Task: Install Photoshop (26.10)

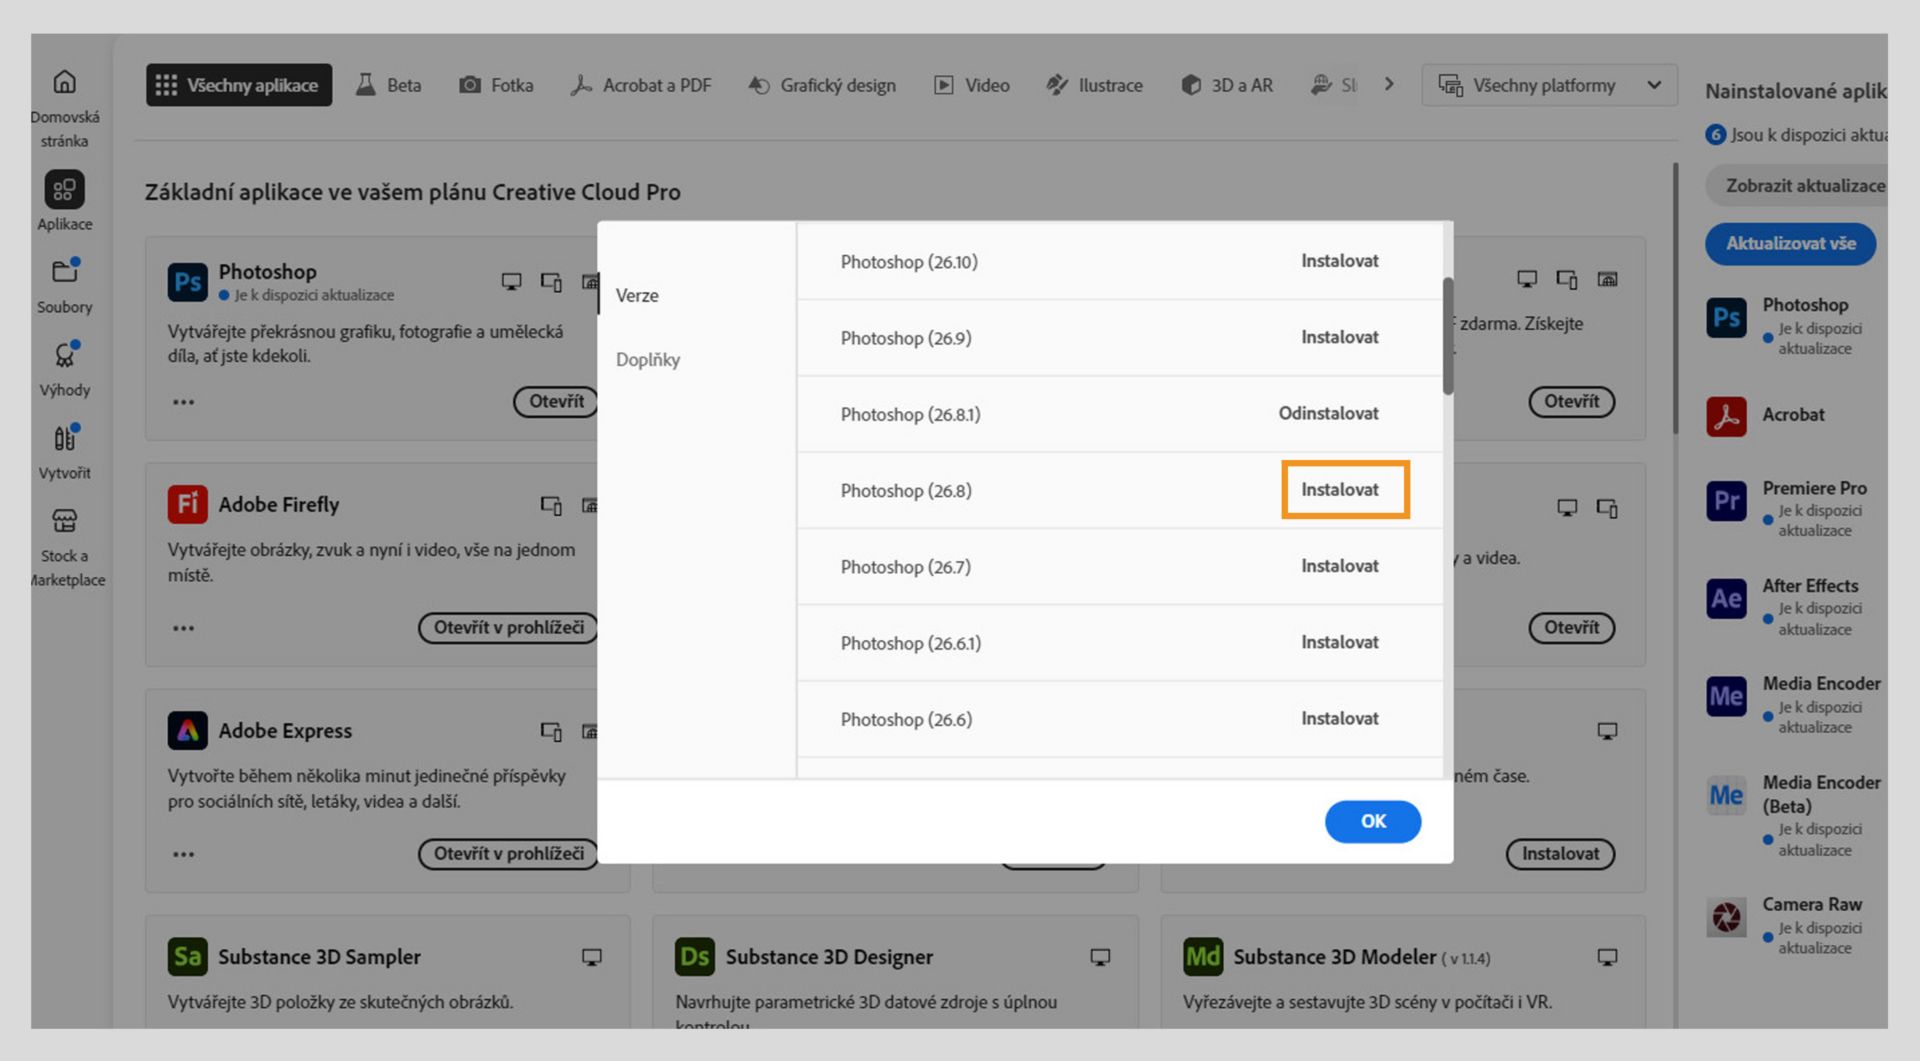Action: (1339, 261)
